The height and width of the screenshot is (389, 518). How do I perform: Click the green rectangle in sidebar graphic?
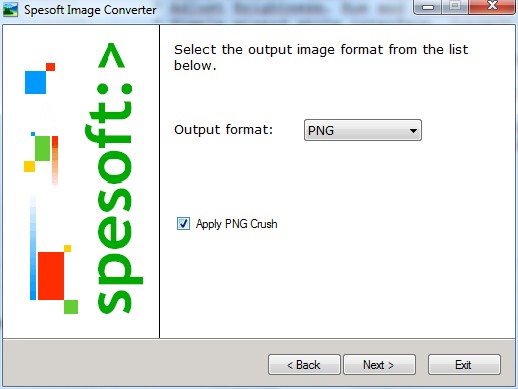(x=42, y=148)
